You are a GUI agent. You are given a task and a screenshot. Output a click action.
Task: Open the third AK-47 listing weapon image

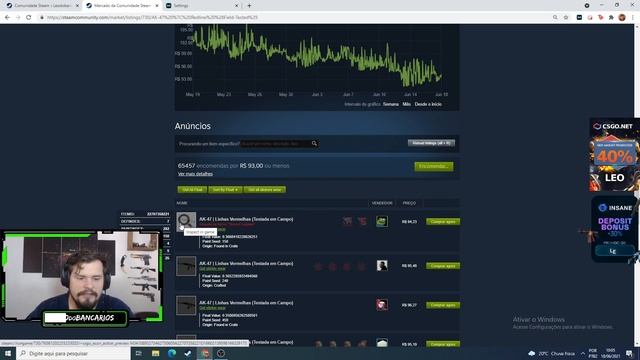click(186, 305)
